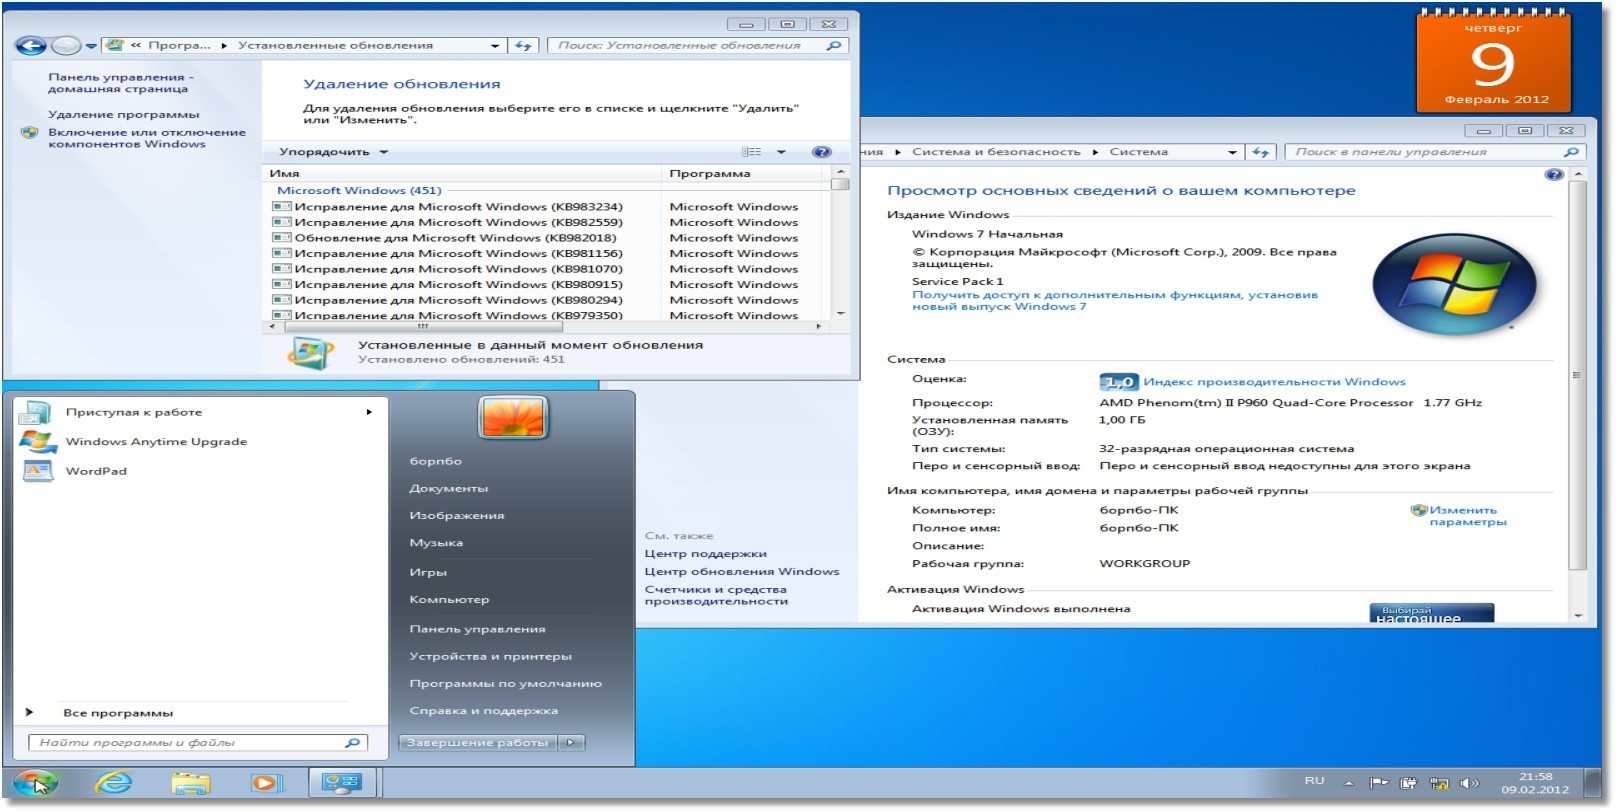Open Windows Anytime Upgrade in Start menu
This screenshot has width=1616, height=812.
(x=155, y=442)
